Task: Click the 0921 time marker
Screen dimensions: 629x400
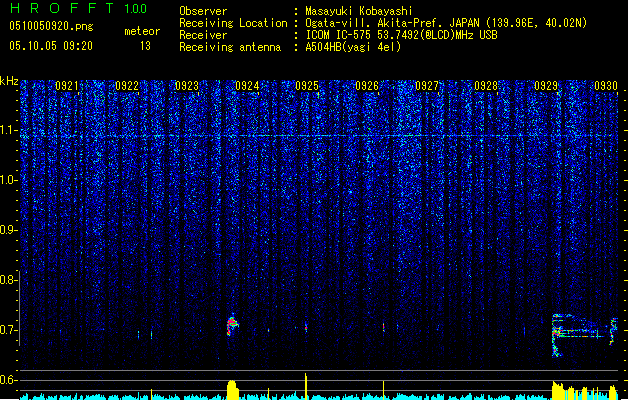Action: pyautogui.click(x=67, y=86)
